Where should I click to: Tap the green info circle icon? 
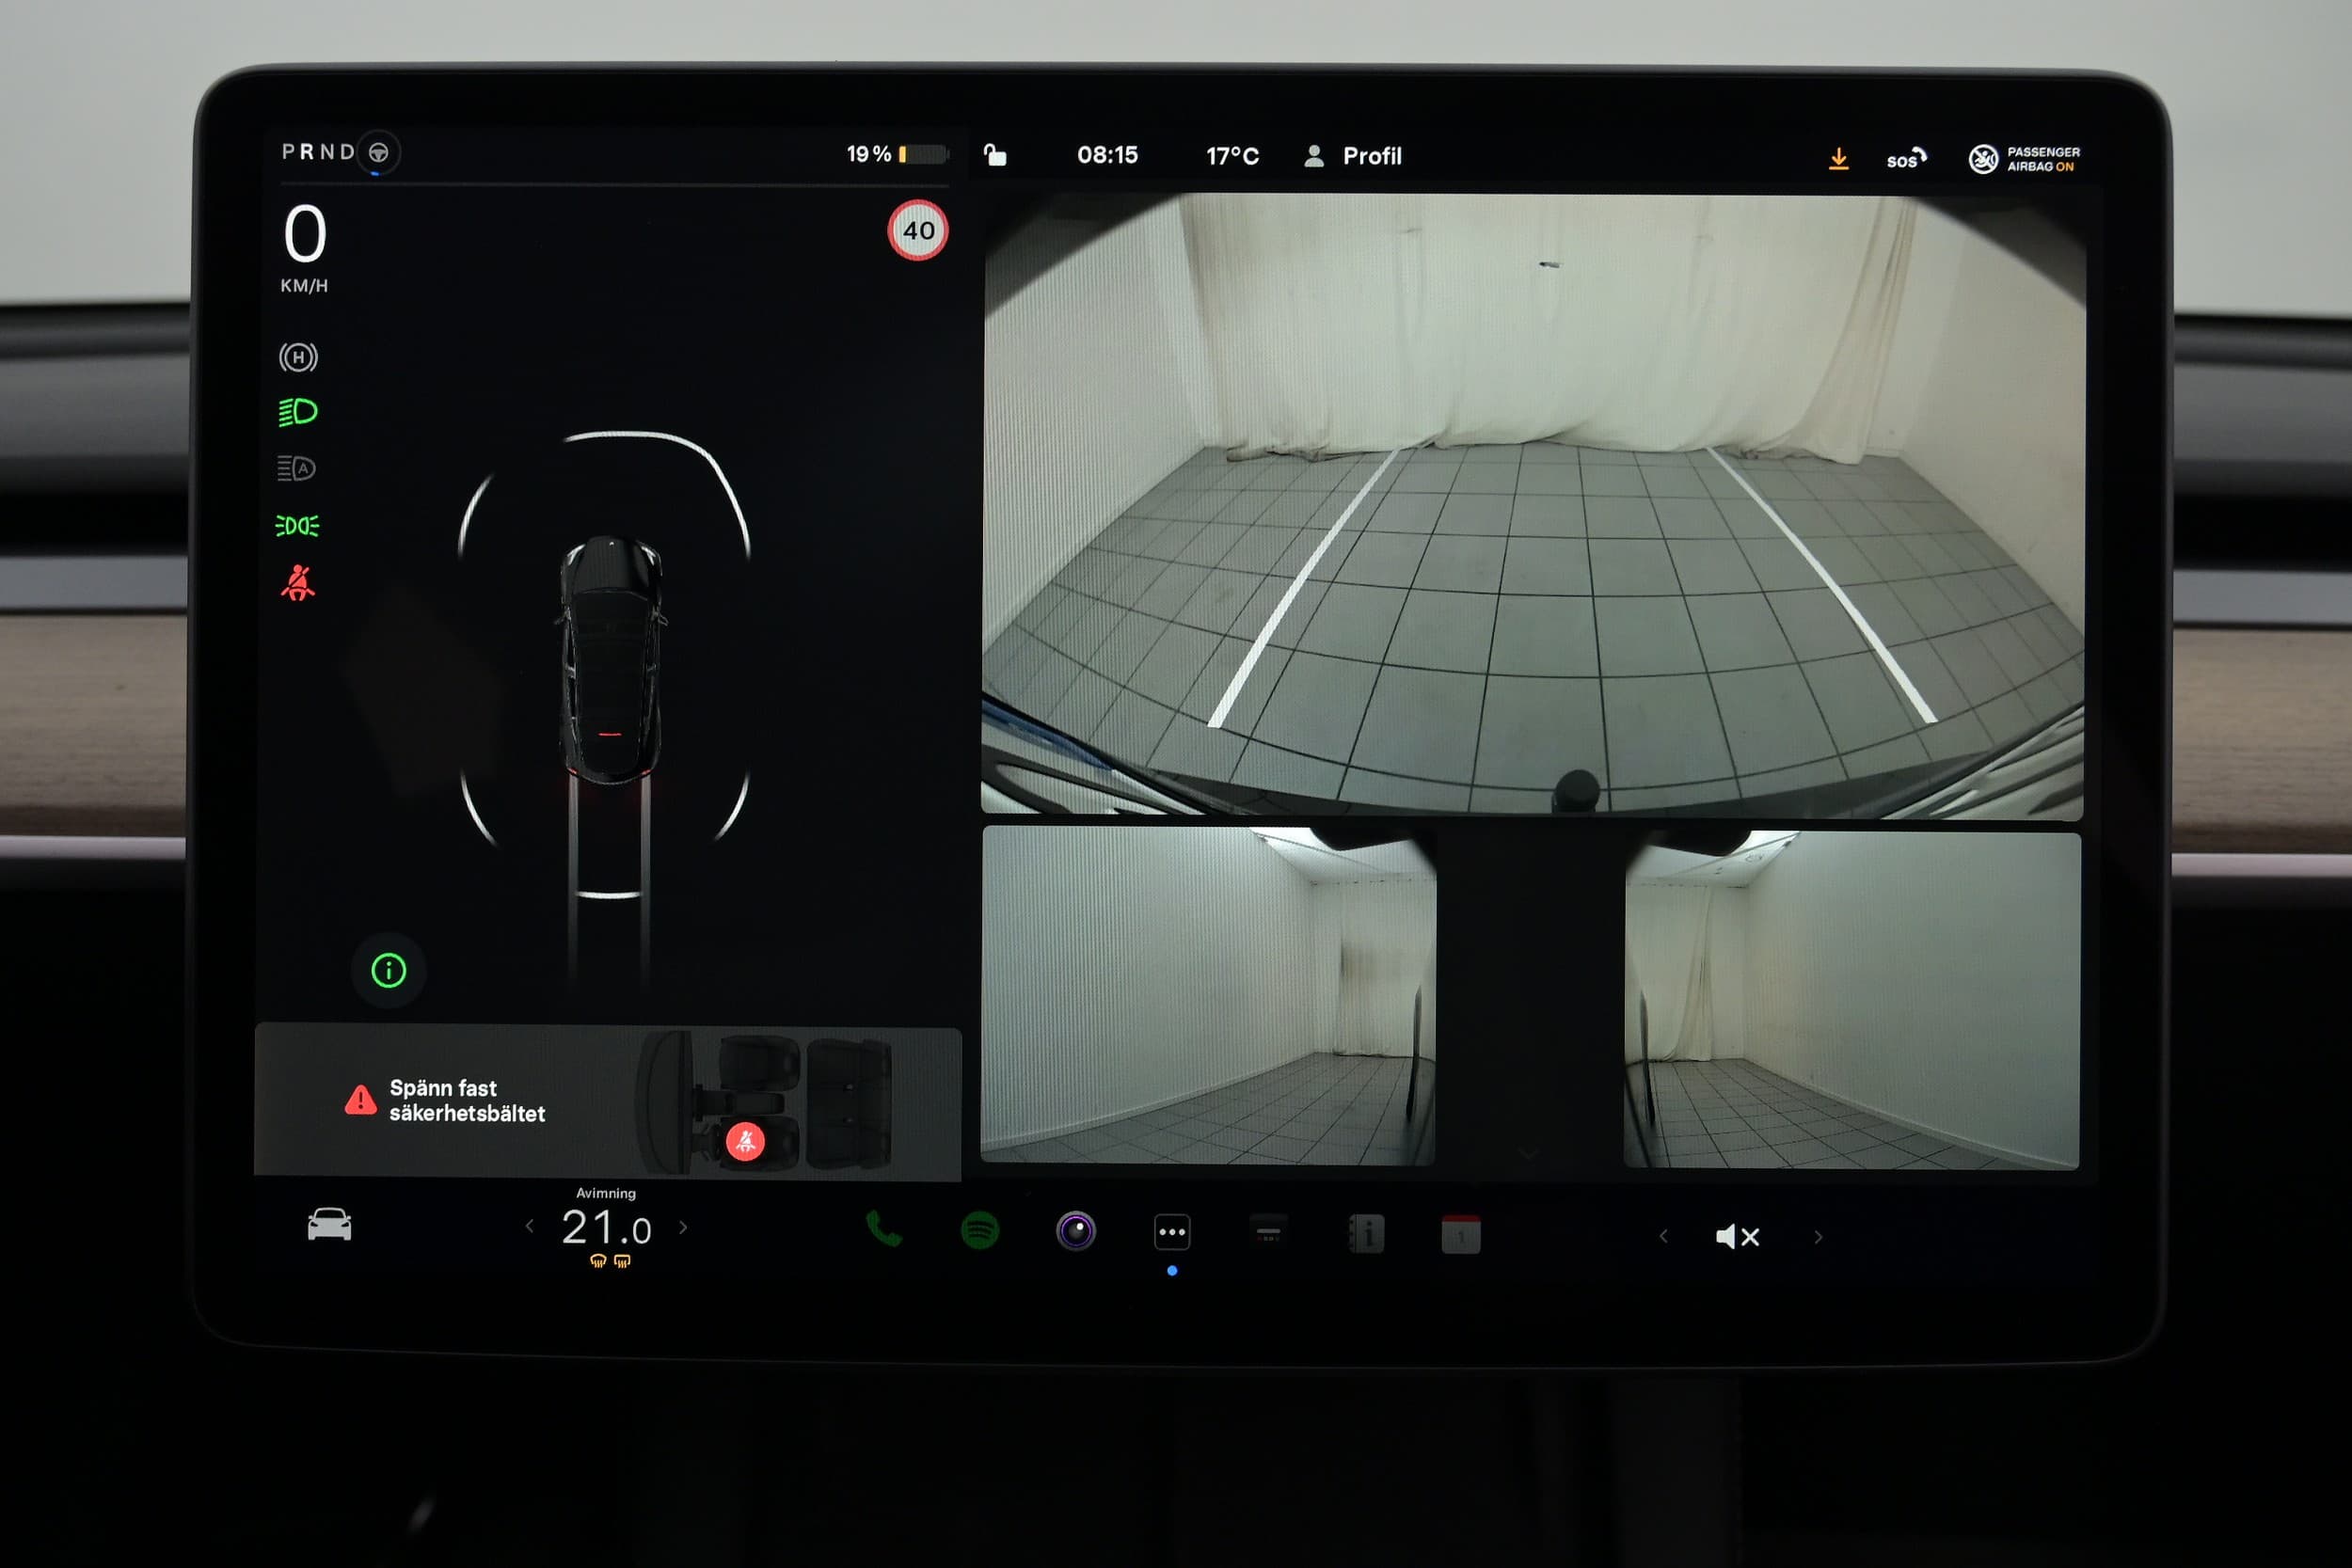[x=389, y=970]
